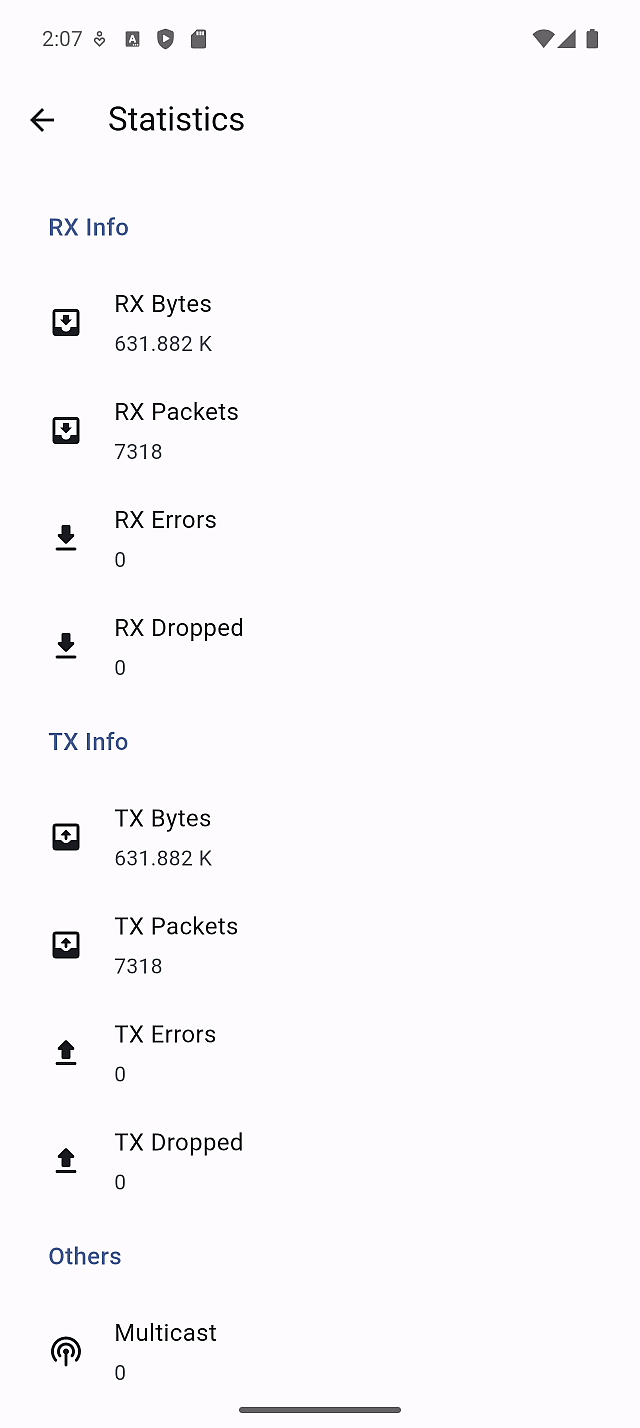Tap the Others section header
Viewport: 640px width, 1428px height.
pos(85,1256)
